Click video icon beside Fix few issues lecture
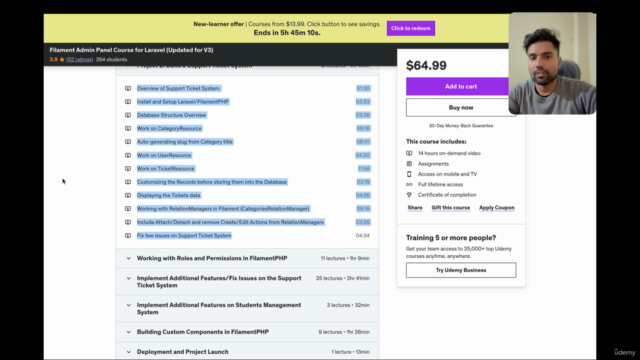This screenshot has width=640, height=360. tap(128, 236)
